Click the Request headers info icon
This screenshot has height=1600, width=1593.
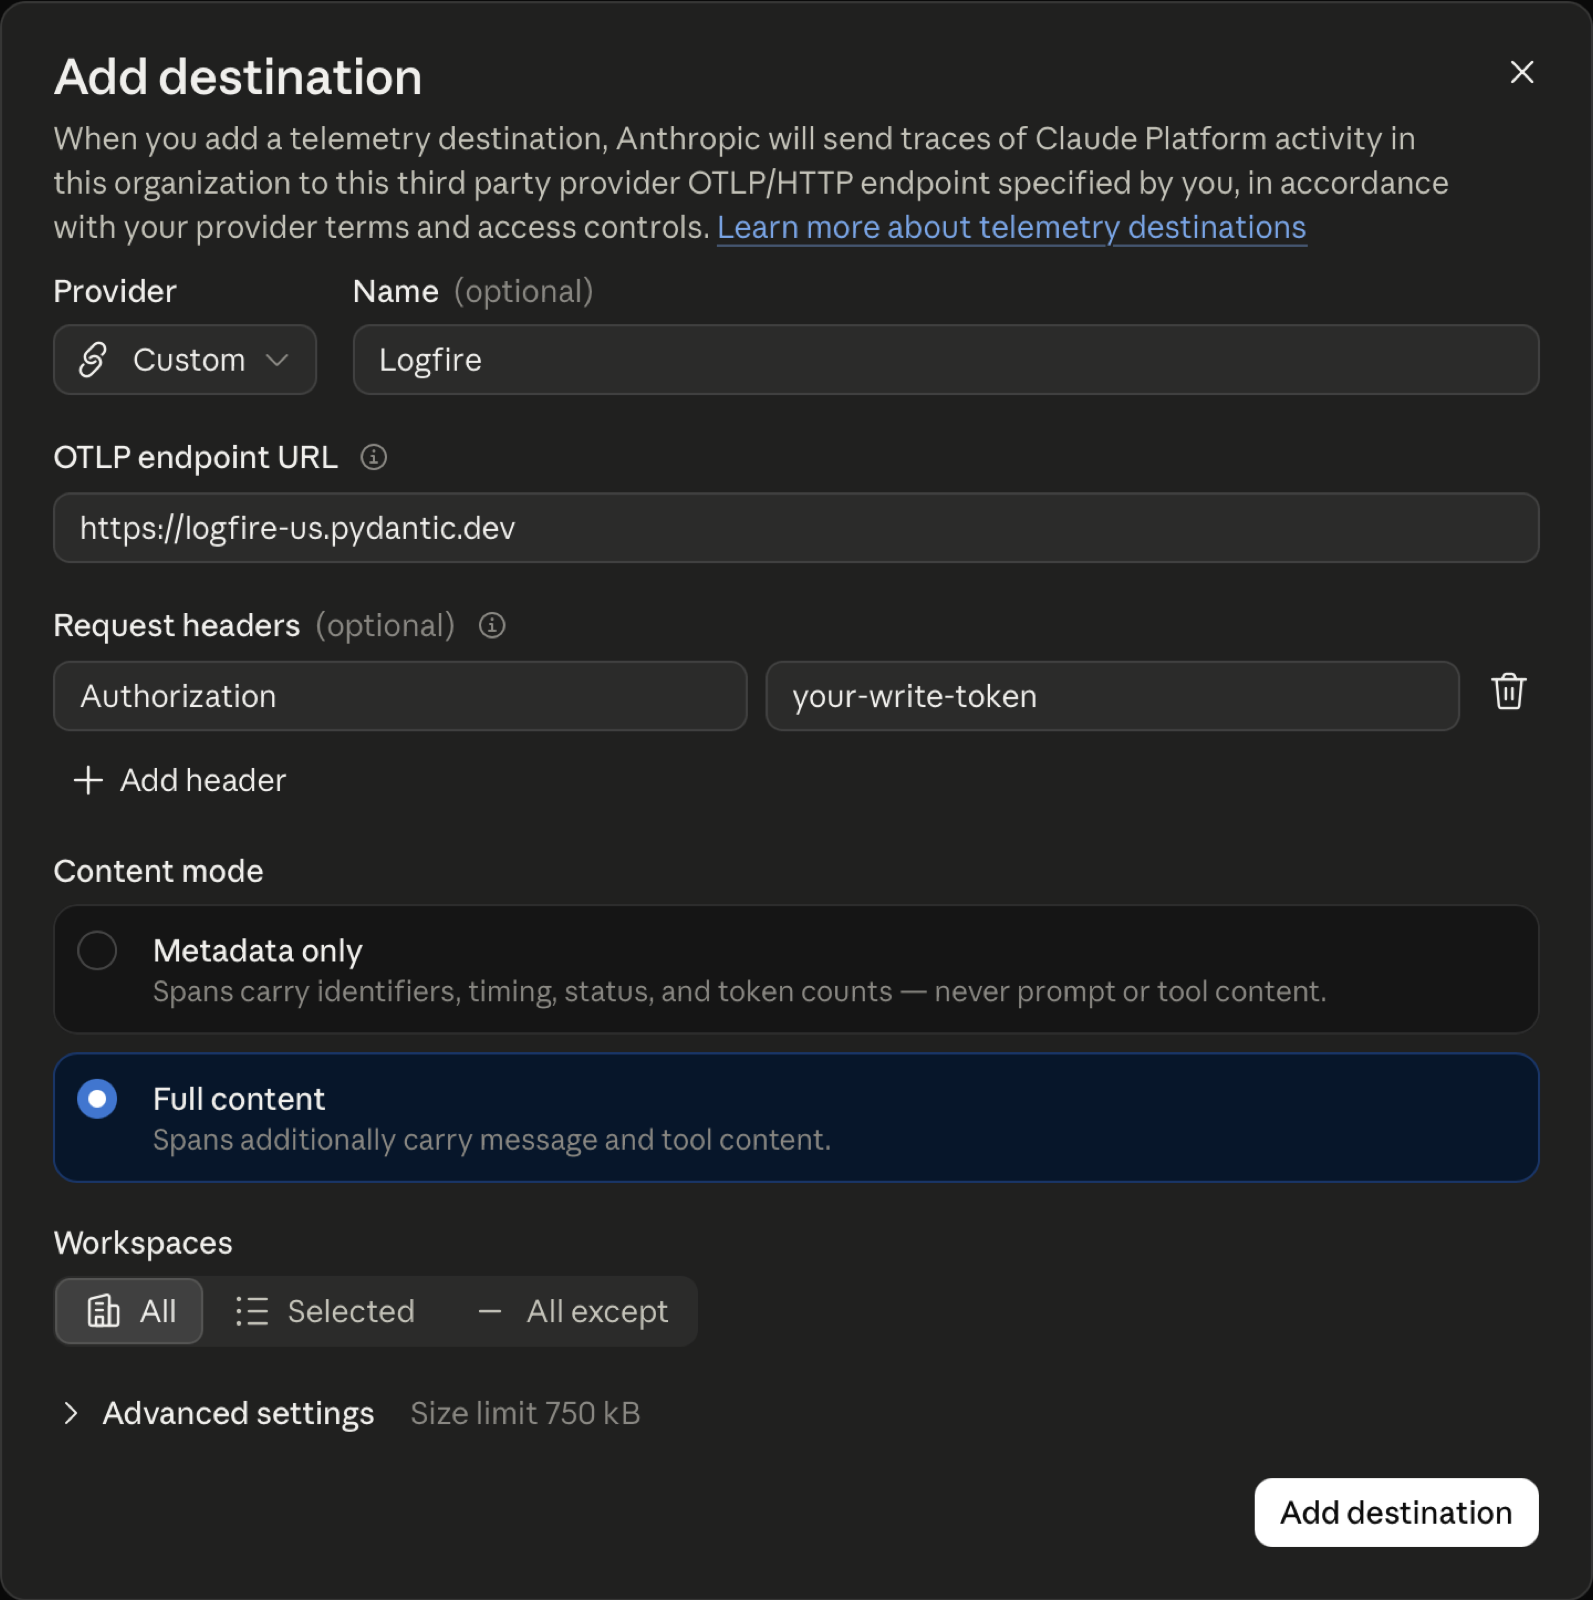coord(491,625)
